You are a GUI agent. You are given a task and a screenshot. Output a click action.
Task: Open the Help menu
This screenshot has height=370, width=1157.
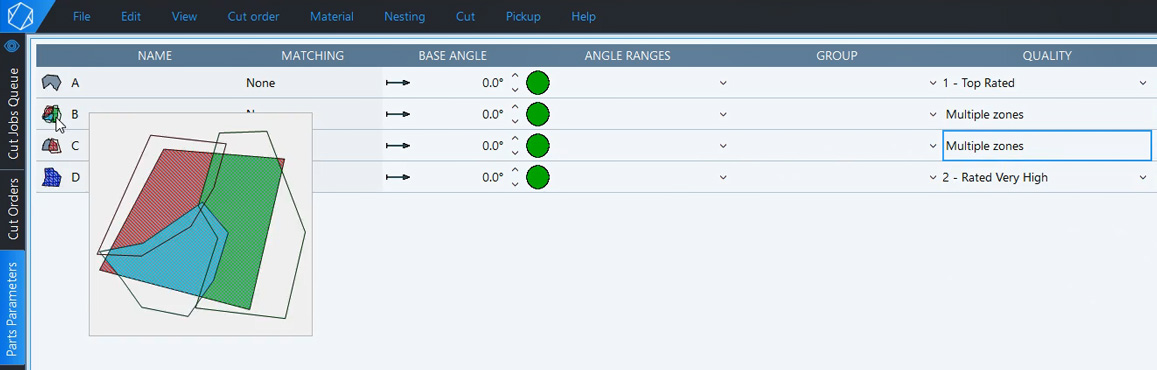(x=584, y=16)
